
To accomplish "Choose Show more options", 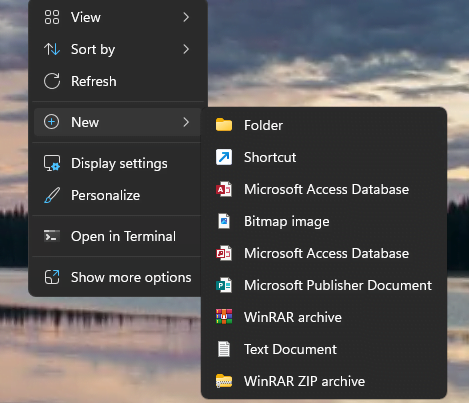I will [118, 277].
